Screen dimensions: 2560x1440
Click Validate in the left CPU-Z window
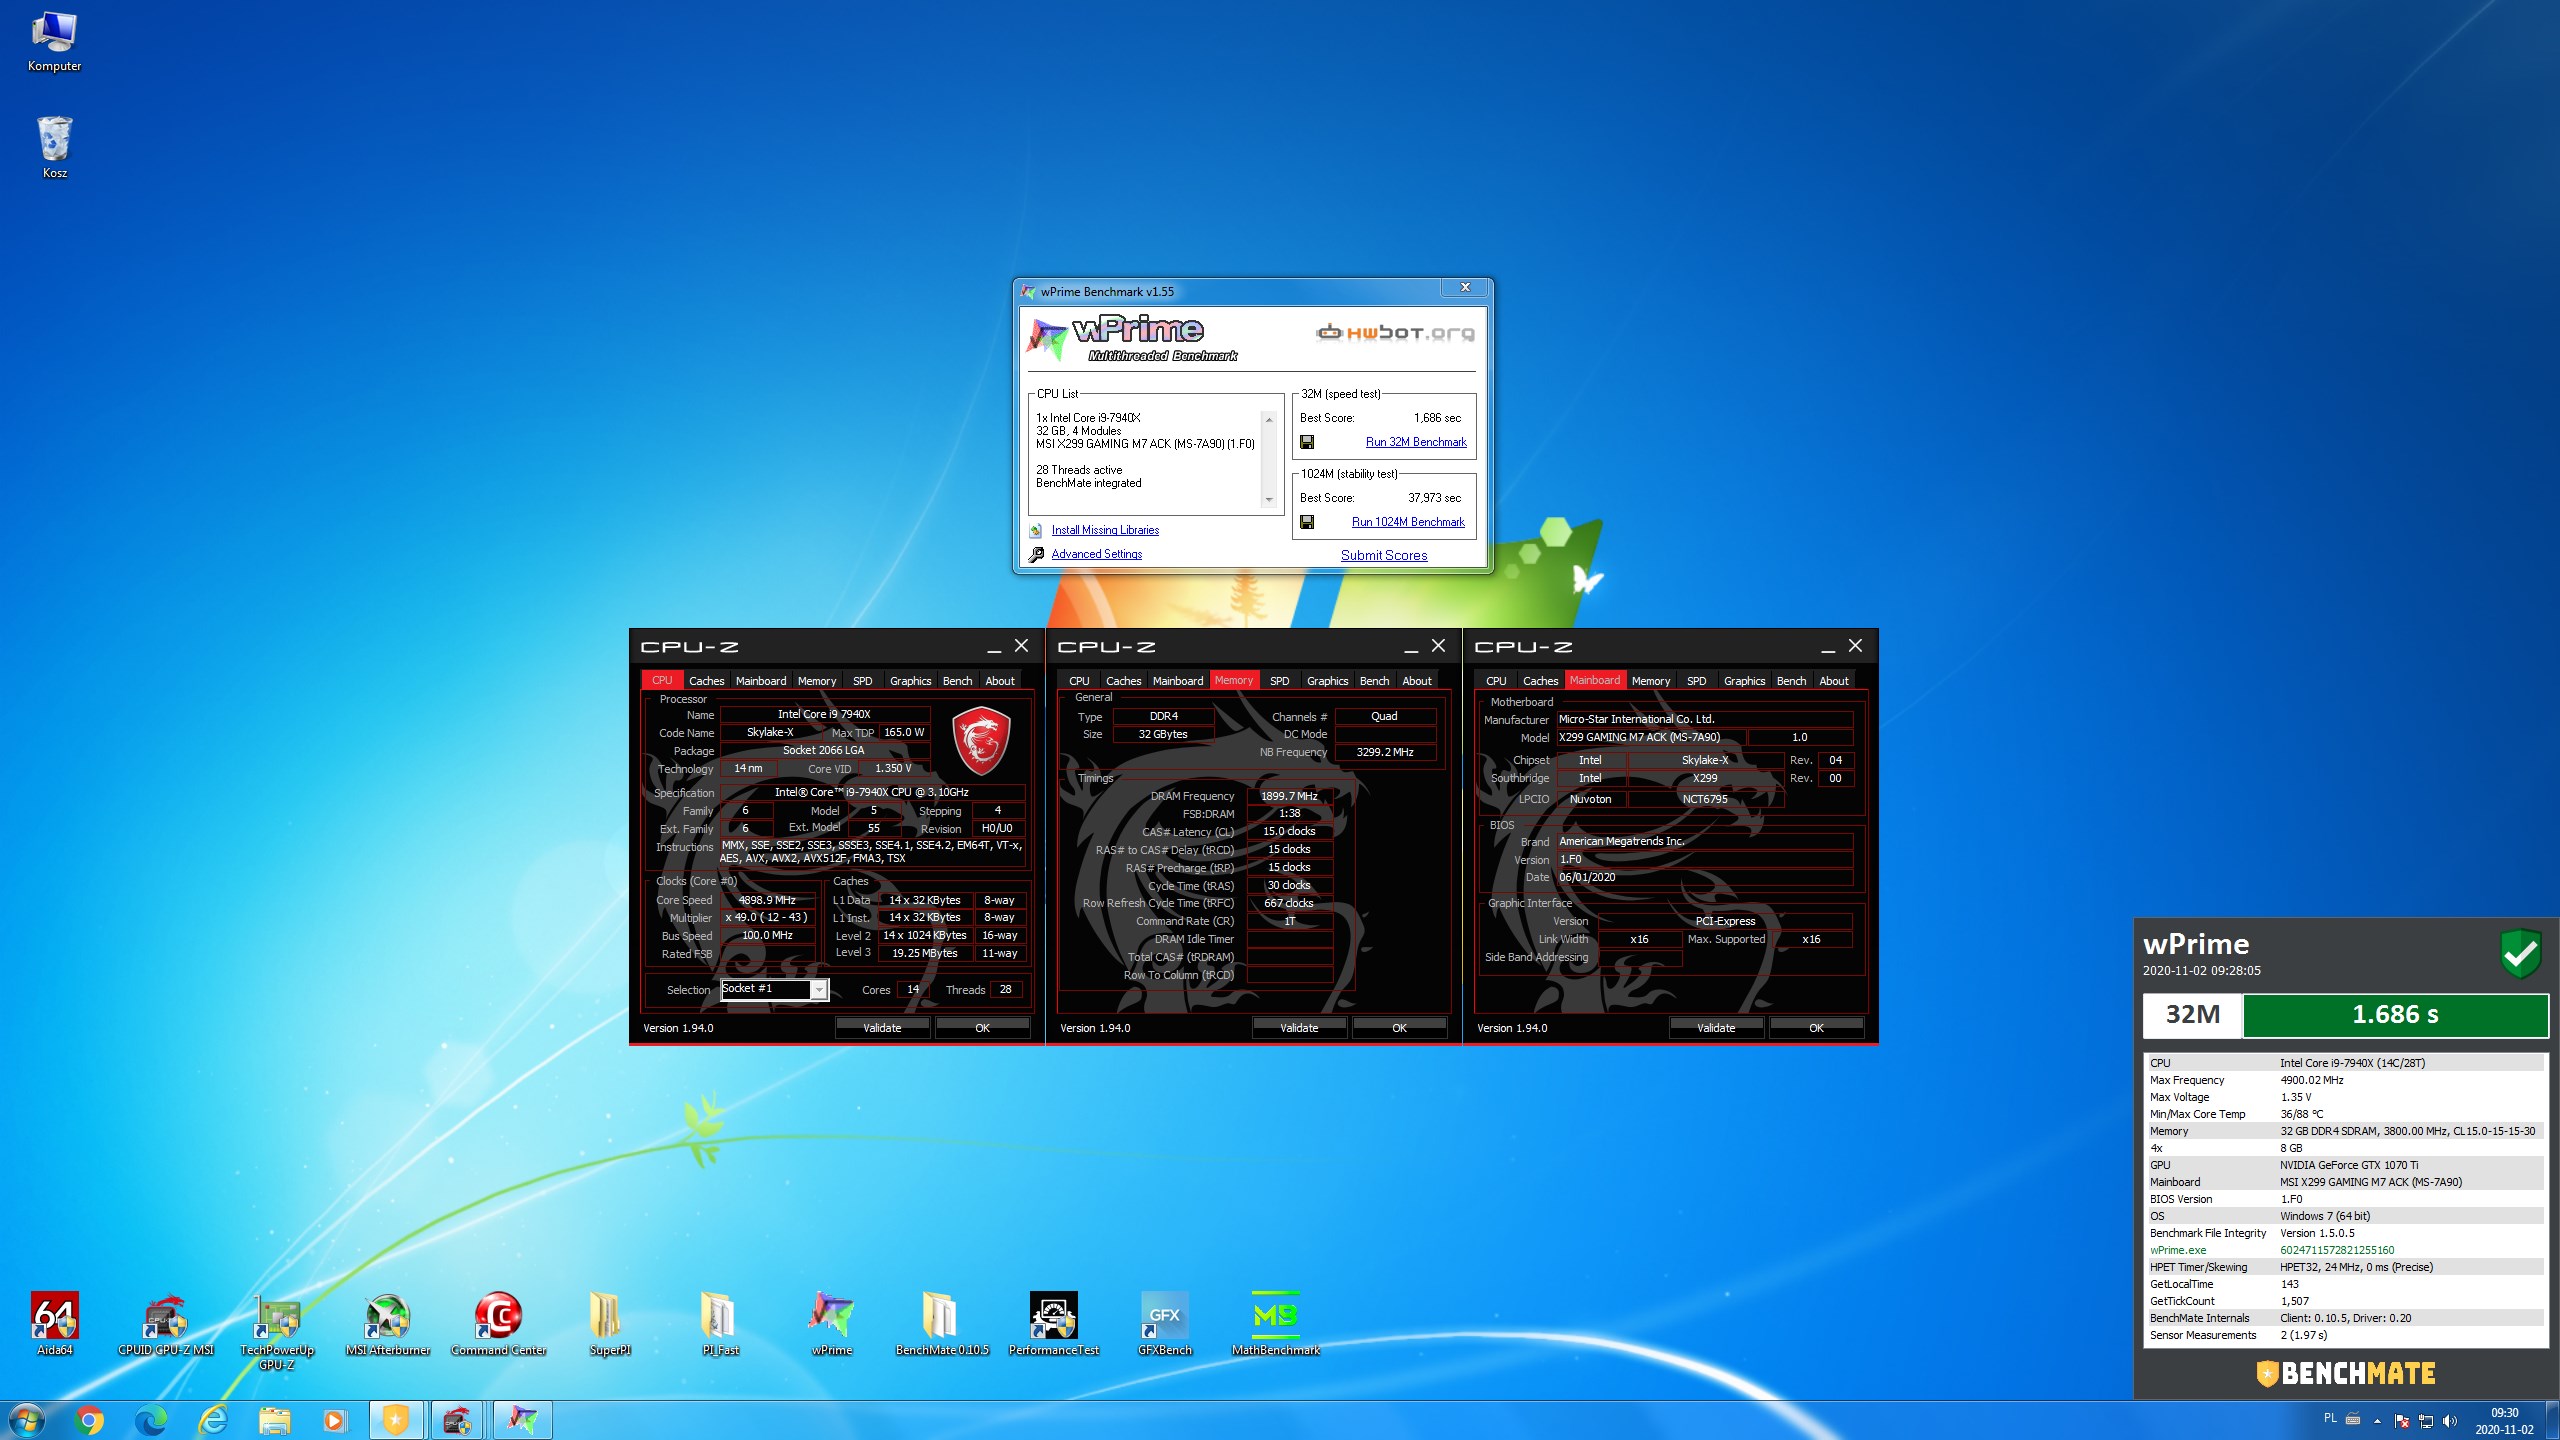(x=882, y=1028)
